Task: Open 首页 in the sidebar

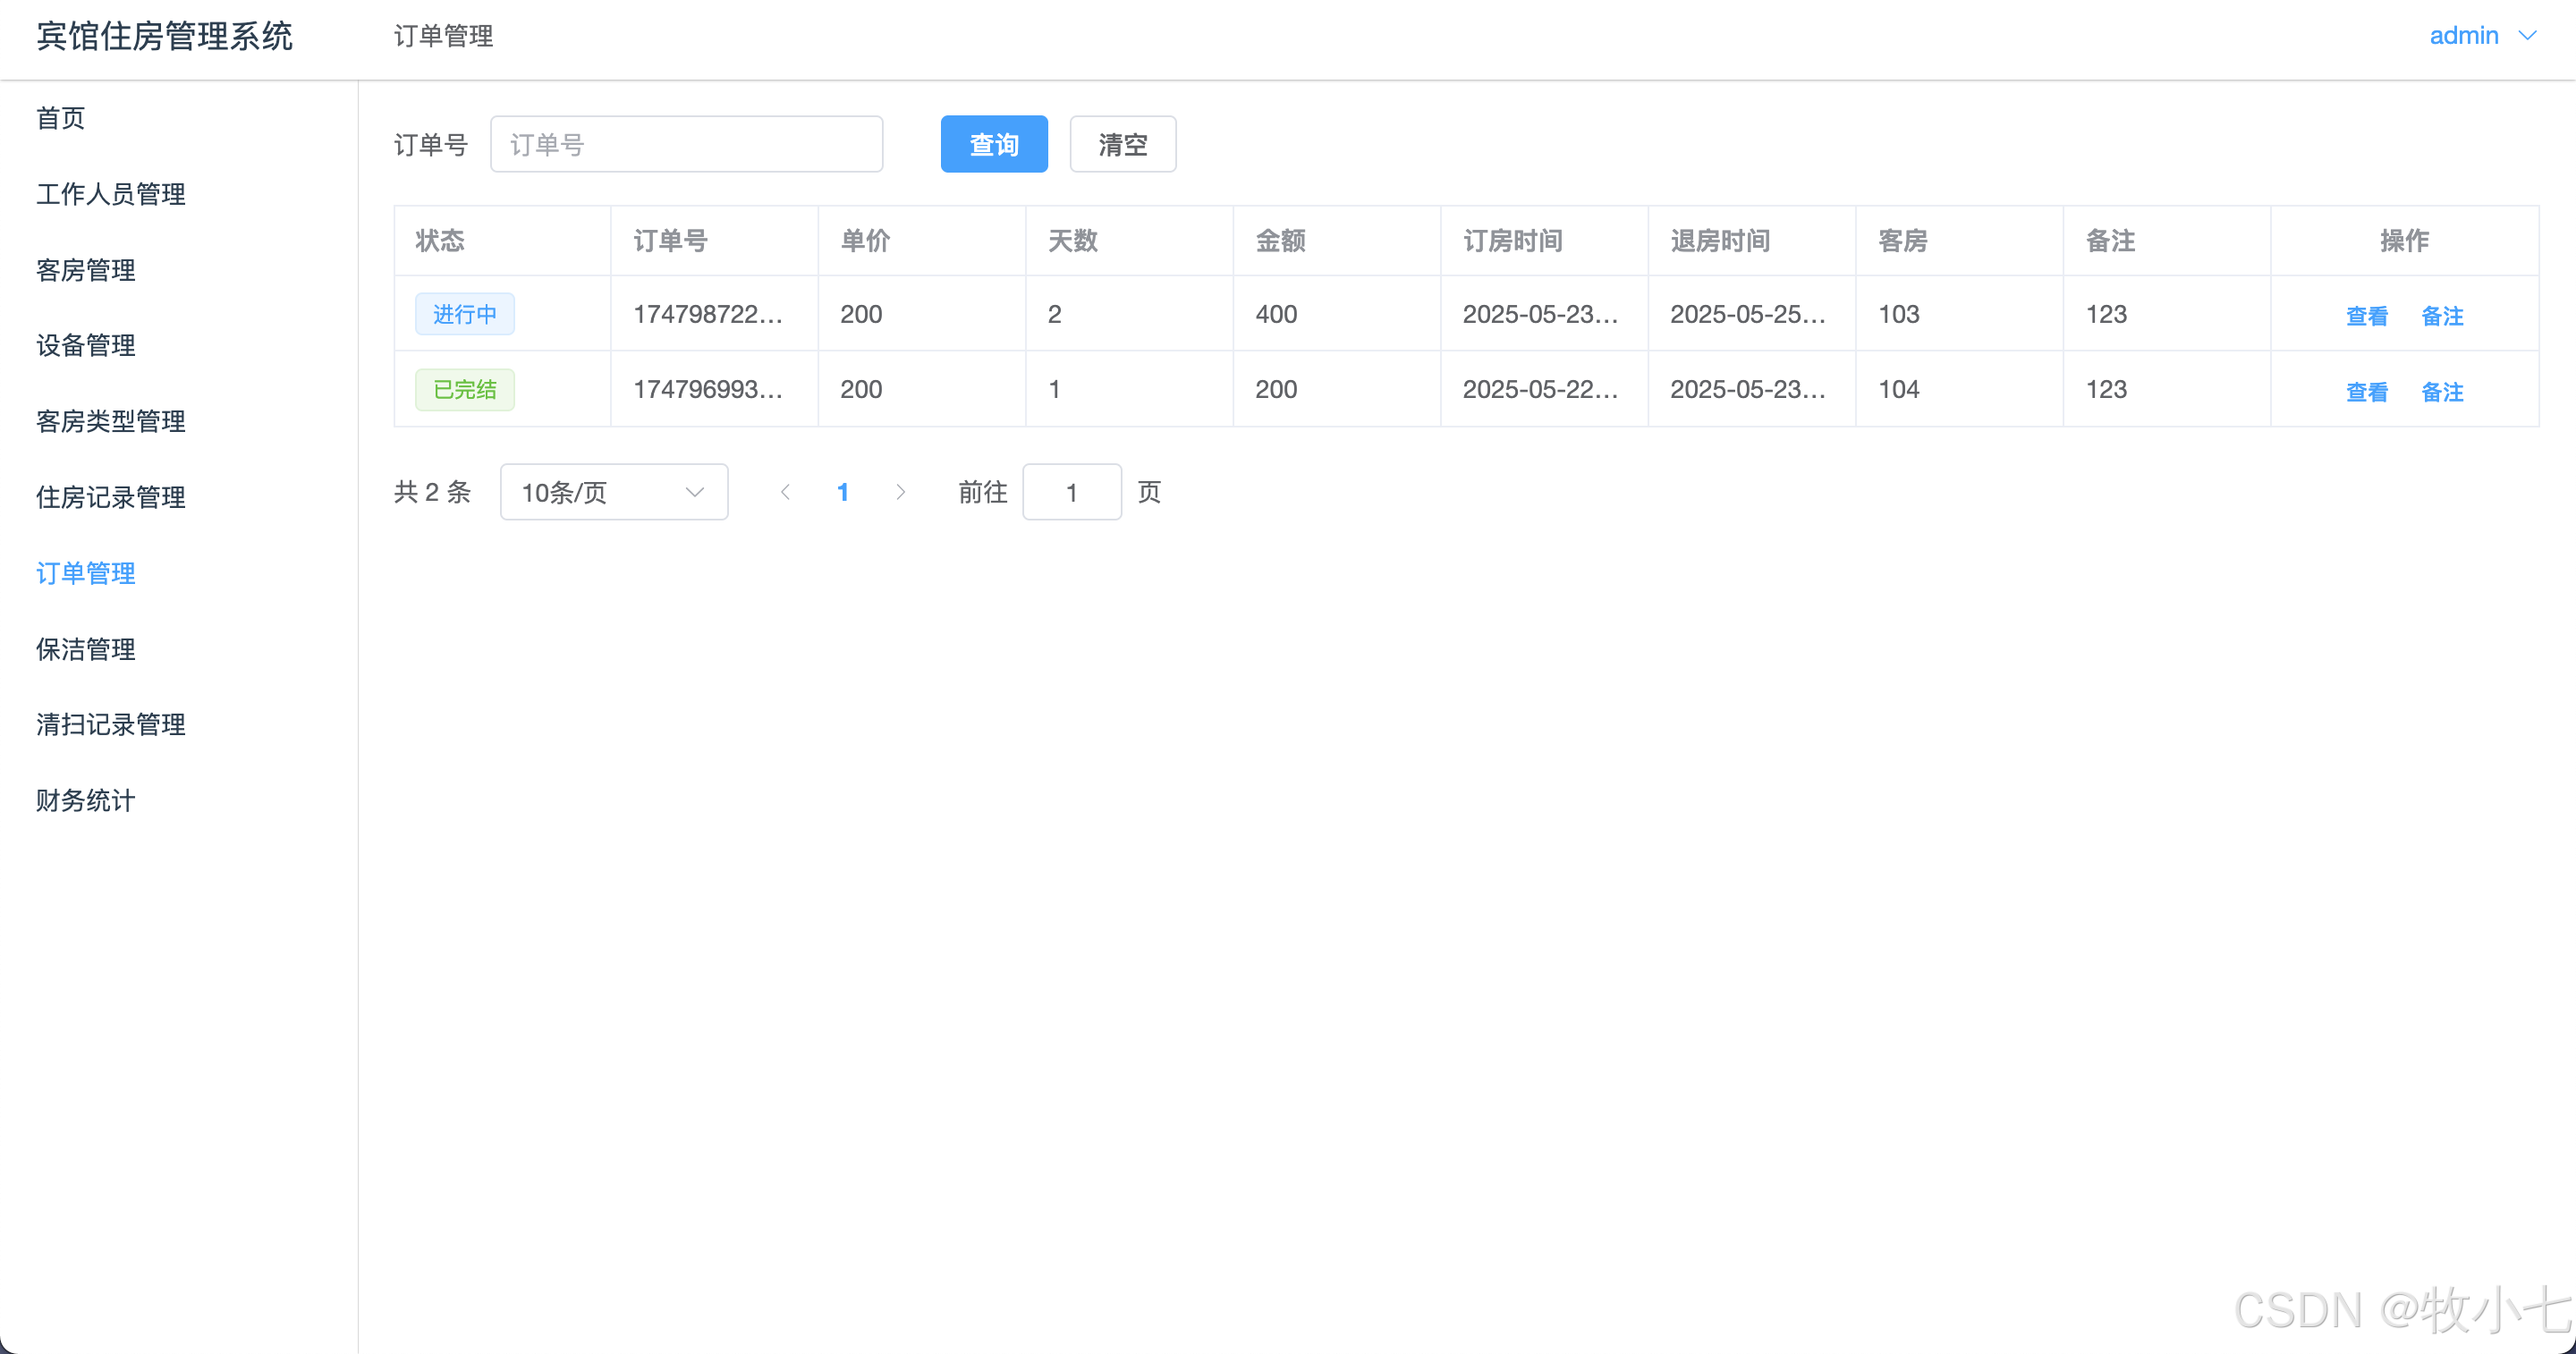Action: tap(61, 118)
